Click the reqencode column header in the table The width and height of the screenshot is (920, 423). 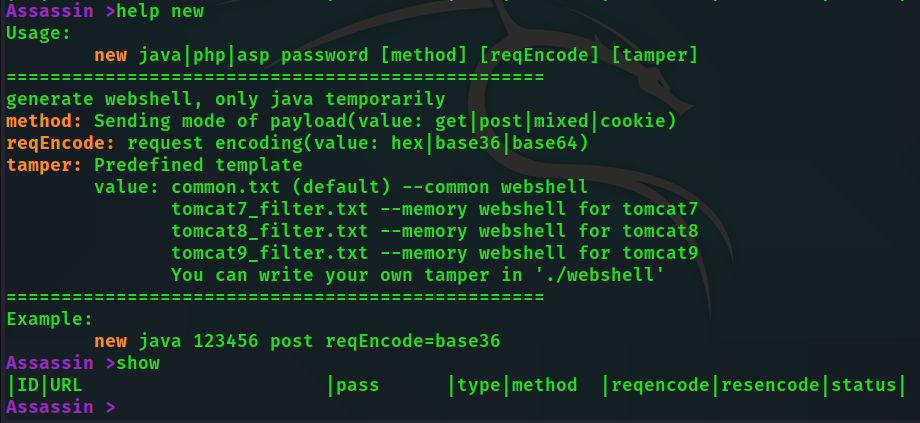tap(661, 385)
